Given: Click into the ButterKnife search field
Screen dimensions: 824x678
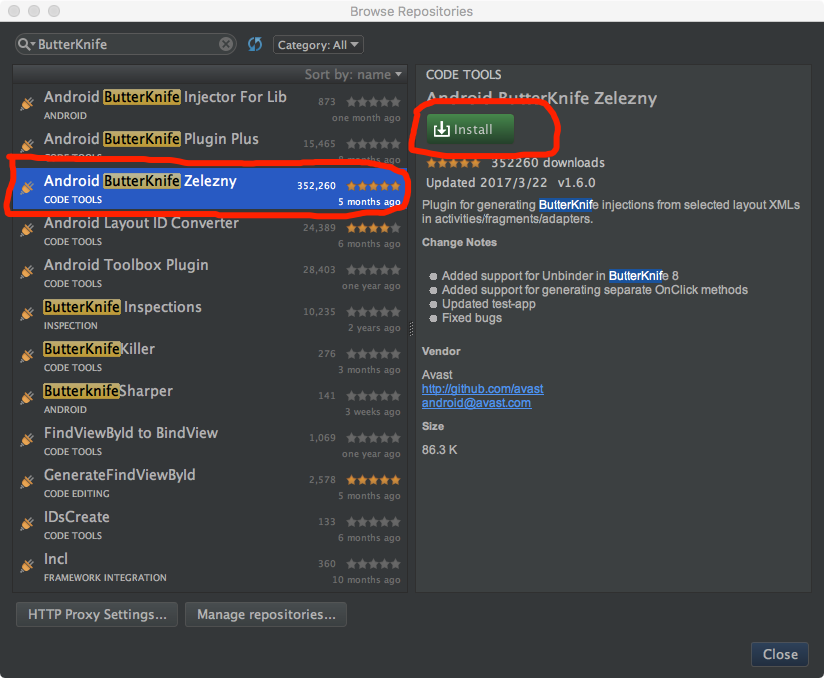Looking at the screenshot, I should coord(126,44).
